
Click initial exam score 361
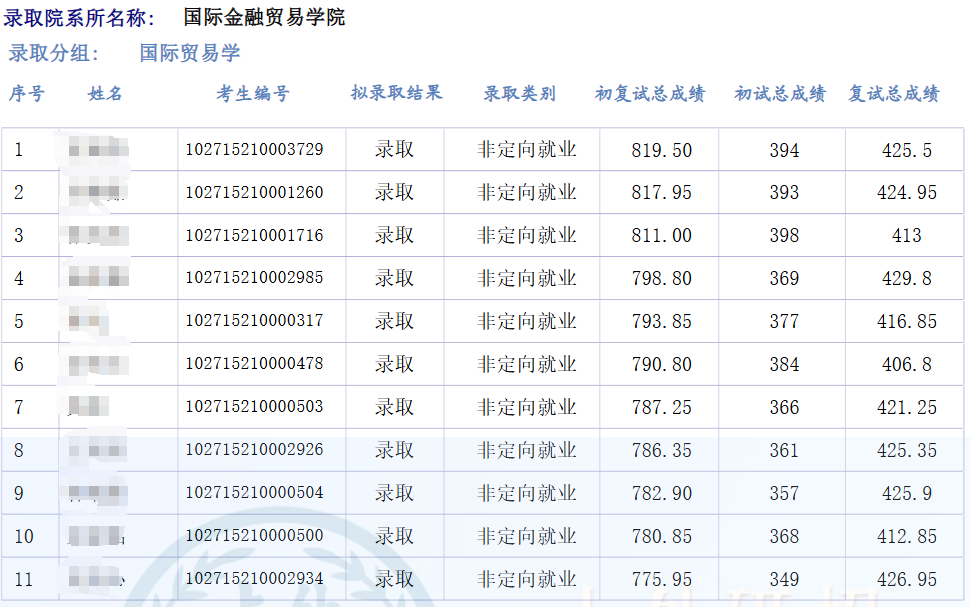pyautogui.click(x=784, y=450)
